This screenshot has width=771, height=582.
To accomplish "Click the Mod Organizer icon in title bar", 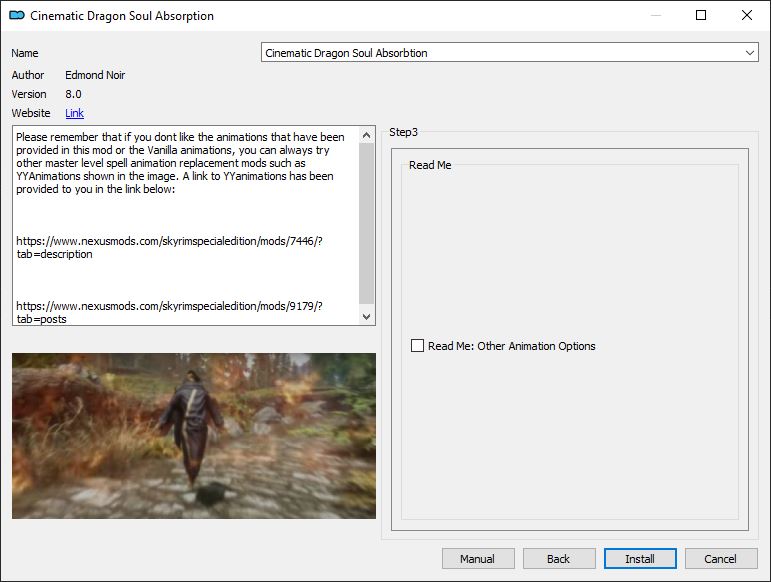I will click(x=17, y=15).
